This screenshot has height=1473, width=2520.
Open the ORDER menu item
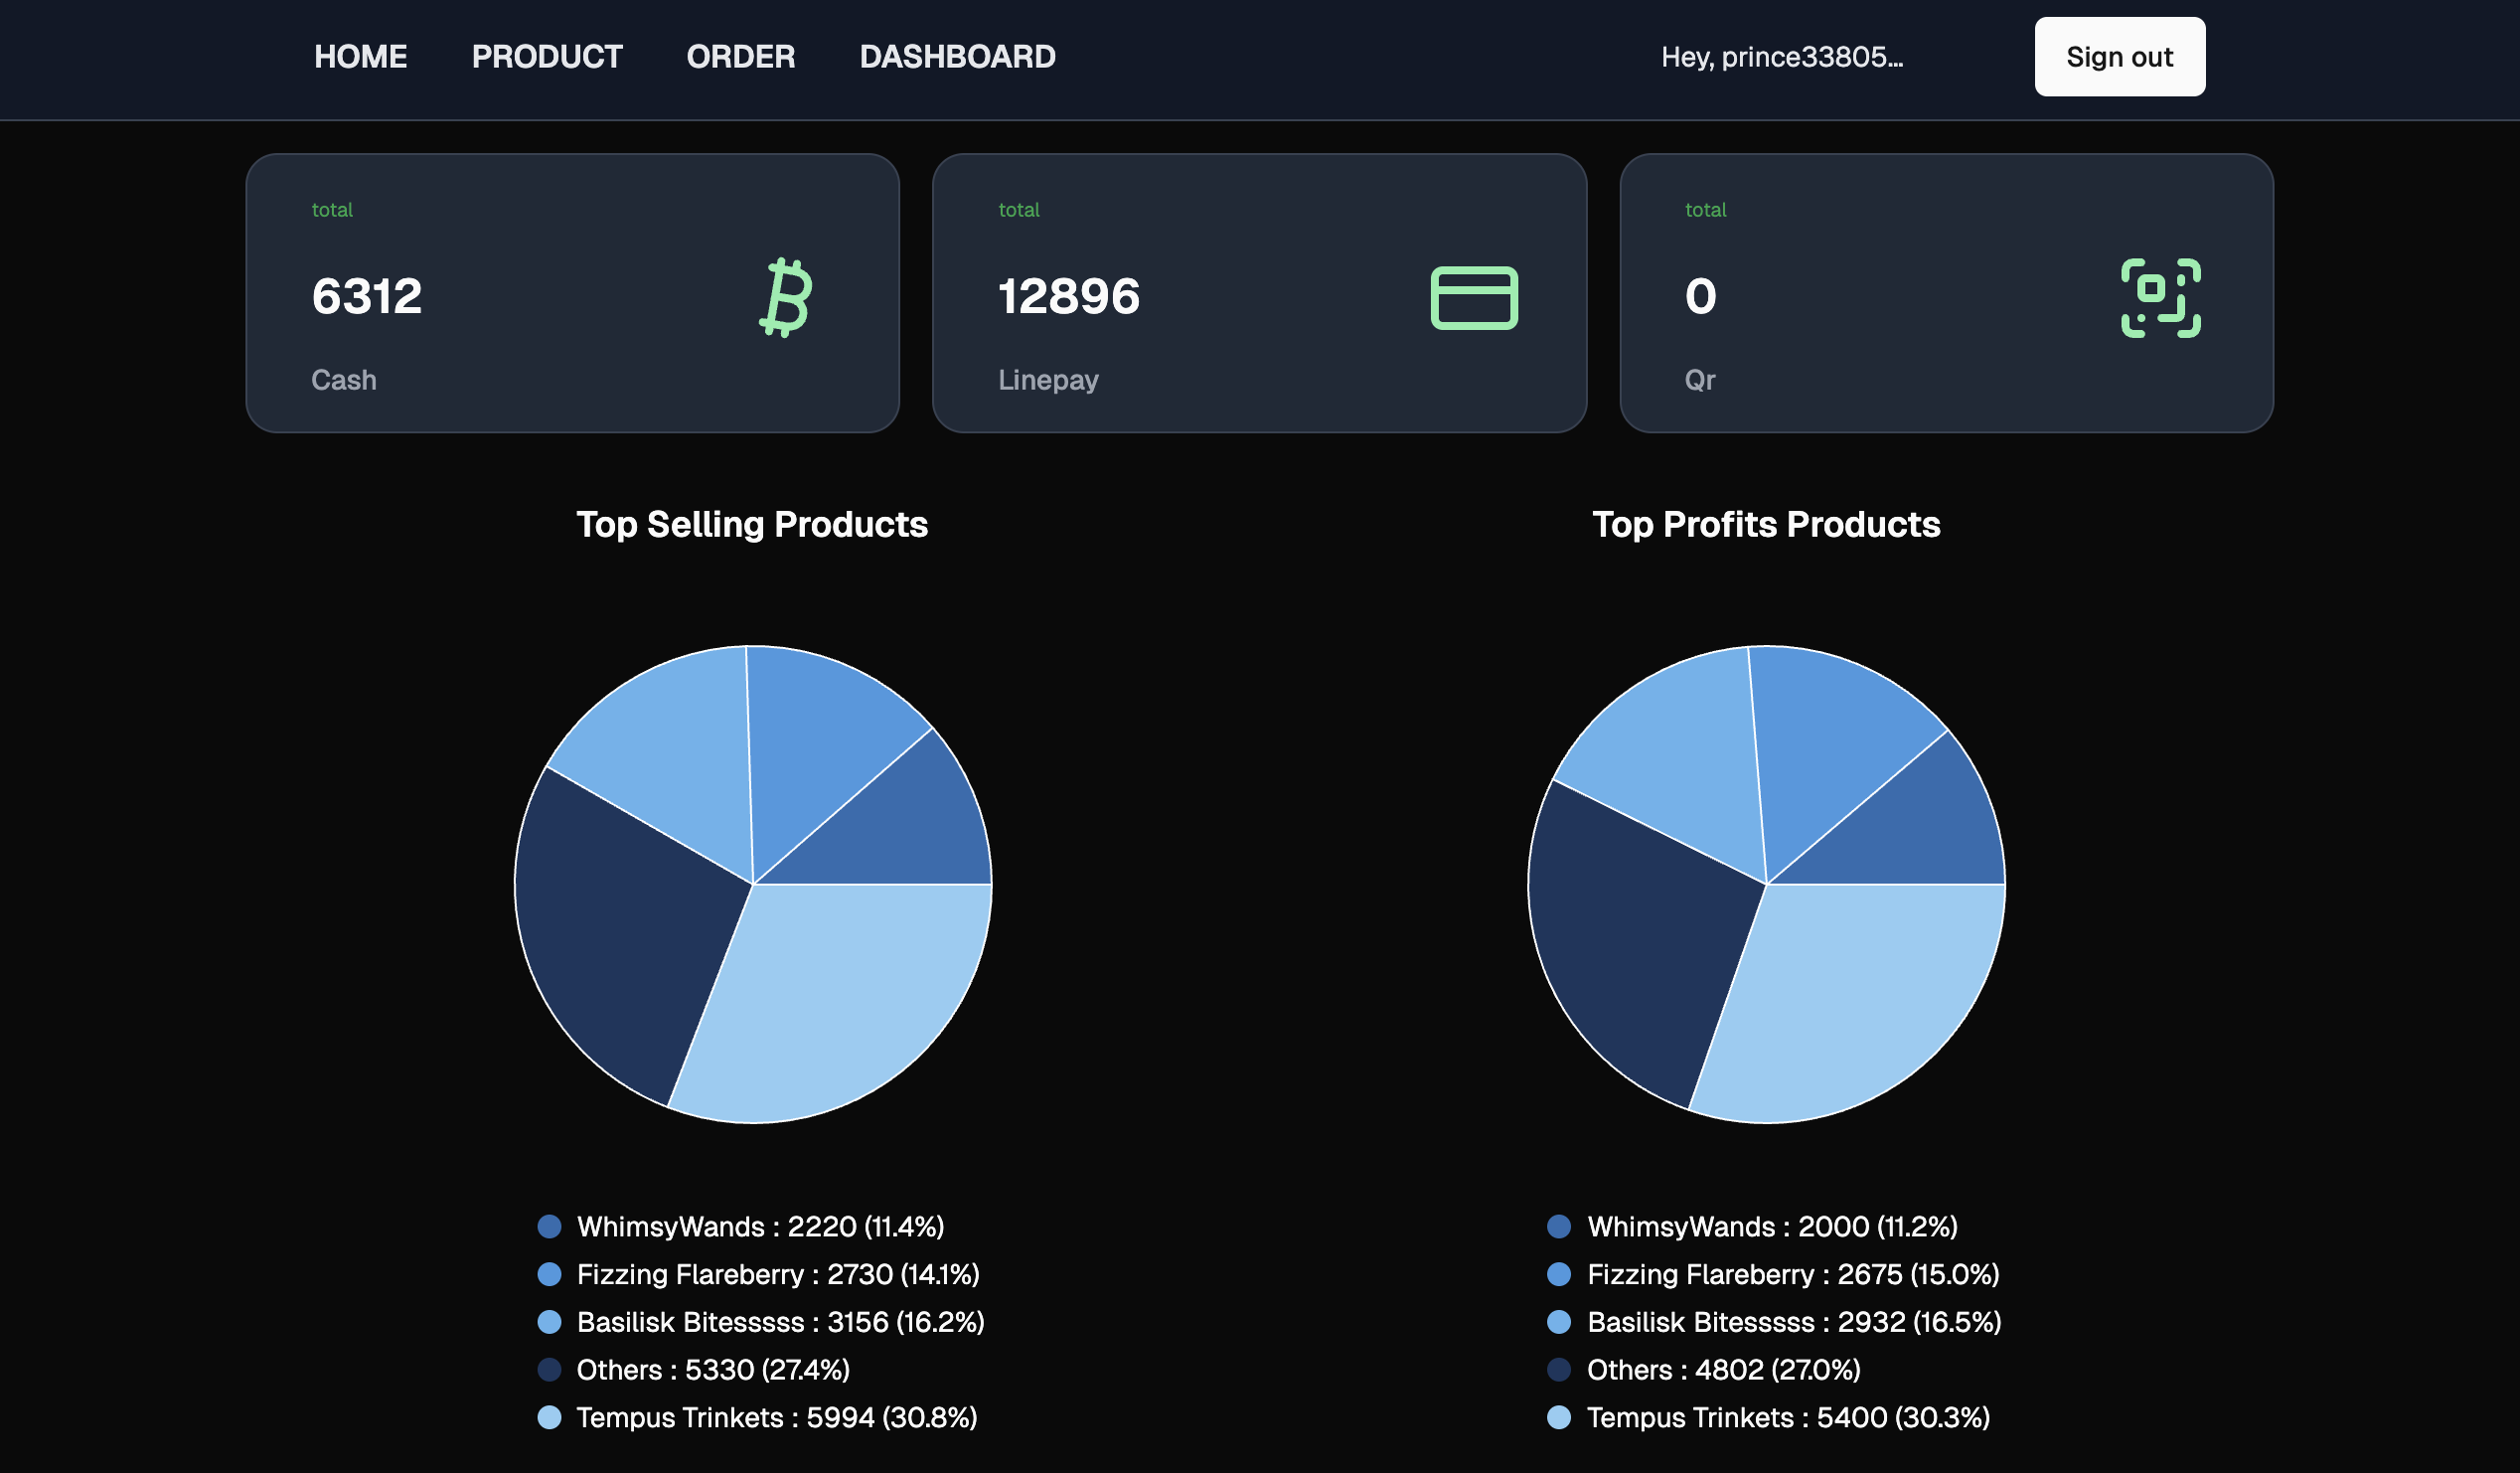[741, 57]
